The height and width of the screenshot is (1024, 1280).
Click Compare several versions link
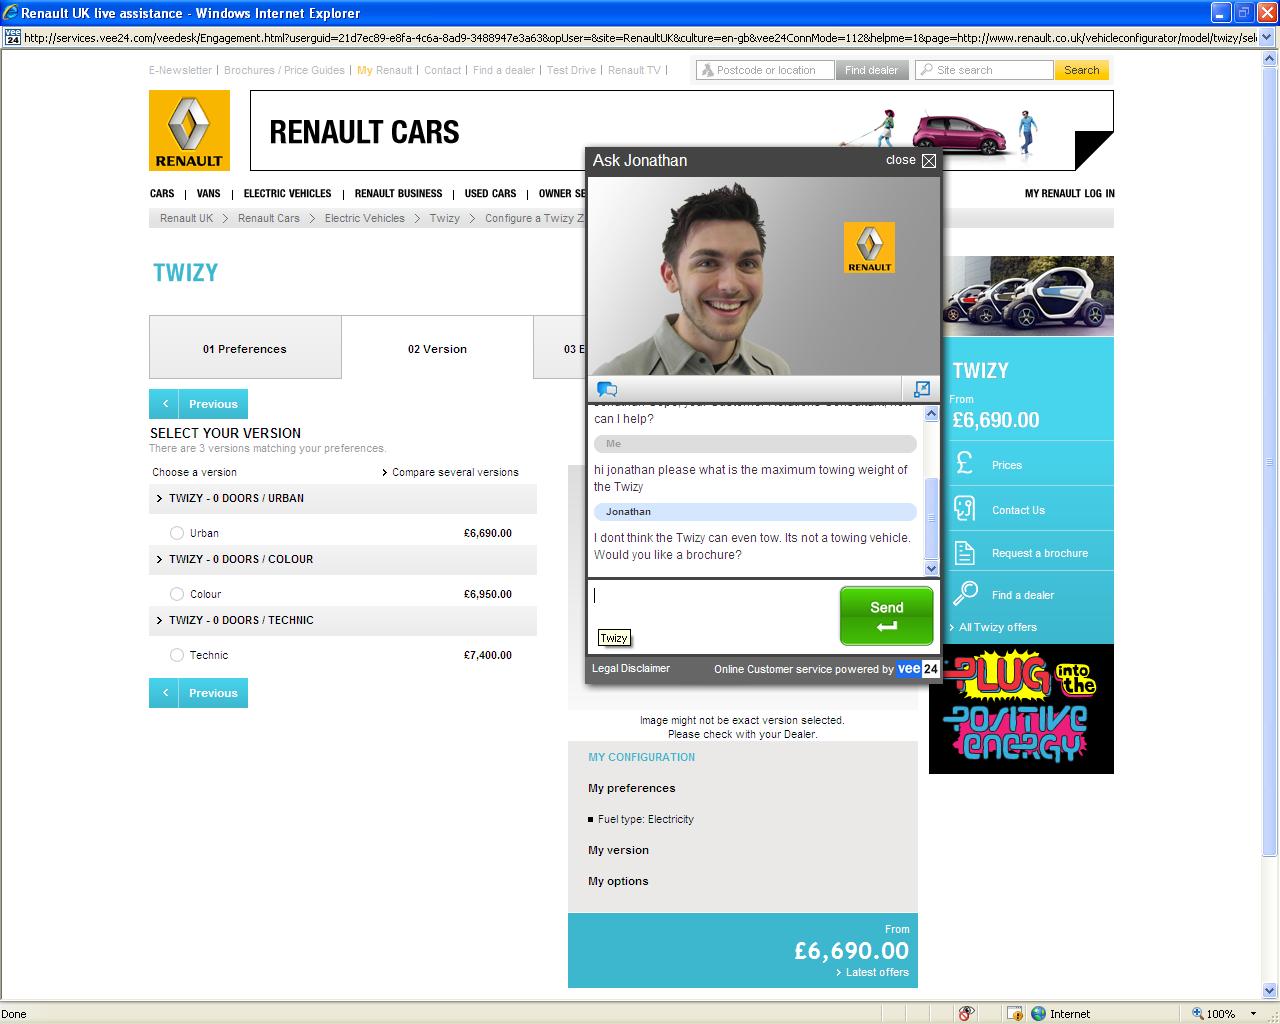pyautogui.click(x=455, y=472)
